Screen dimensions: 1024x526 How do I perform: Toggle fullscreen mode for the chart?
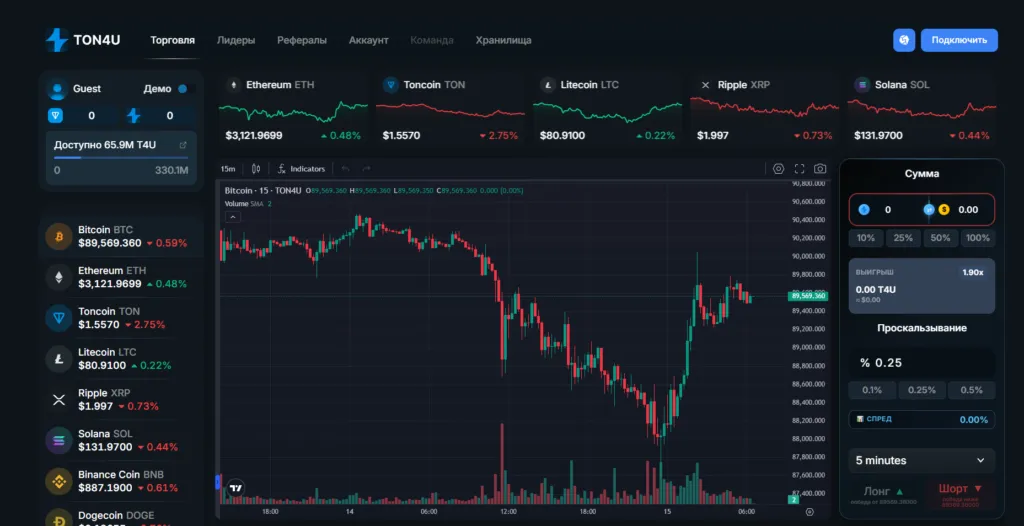tap(799, 169)
